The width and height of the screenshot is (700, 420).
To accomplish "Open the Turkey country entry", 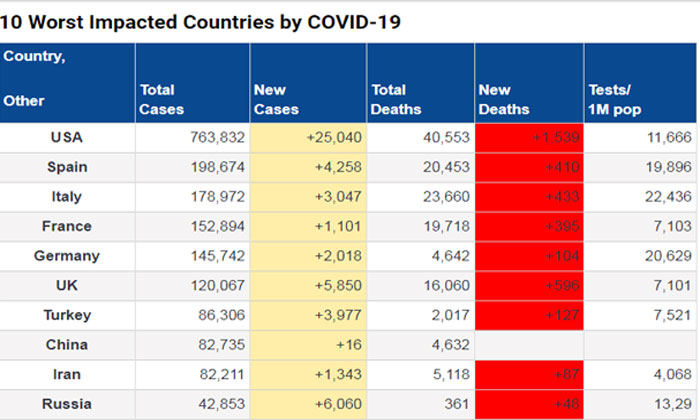I will (x=67, y=315).
